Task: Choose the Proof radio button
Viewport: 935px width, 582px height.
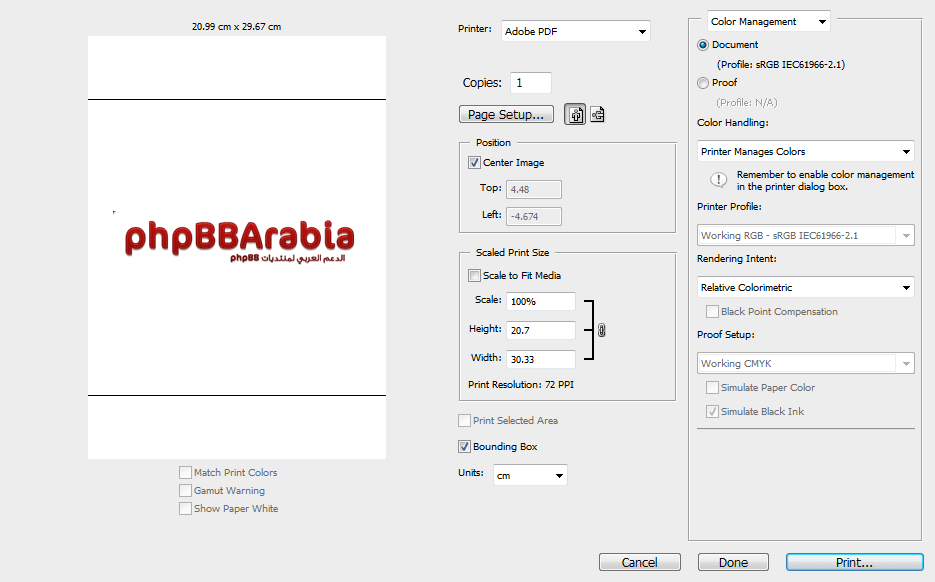Action: [x=703, y=83]
